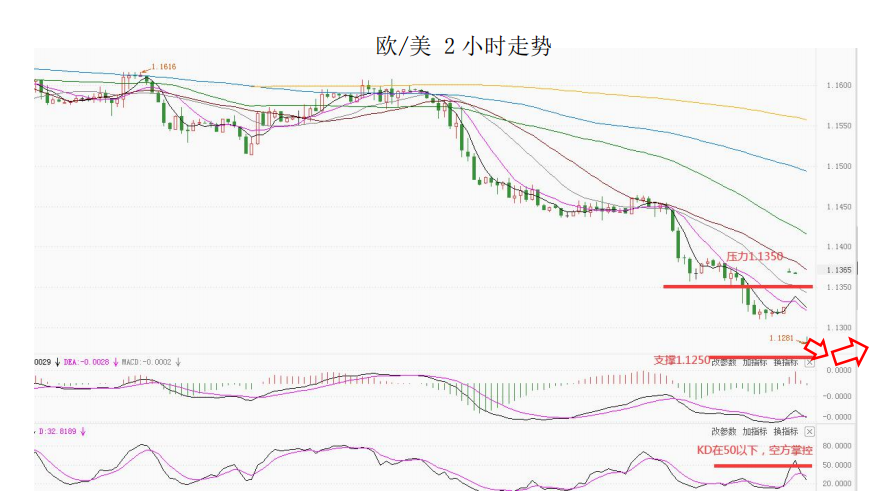Click 加指标 in the KD panel
The width and height of the screenshot is (875, 491).
(755, 431)
